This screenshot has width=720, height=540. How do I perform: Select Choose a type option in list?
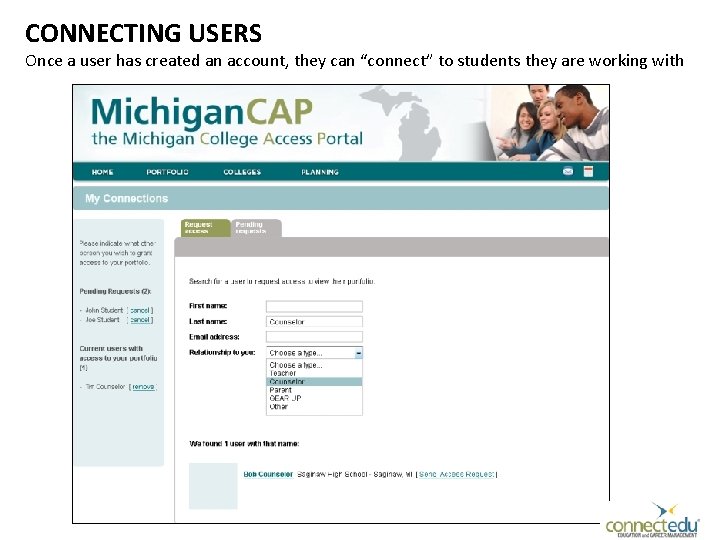[314, 365]
